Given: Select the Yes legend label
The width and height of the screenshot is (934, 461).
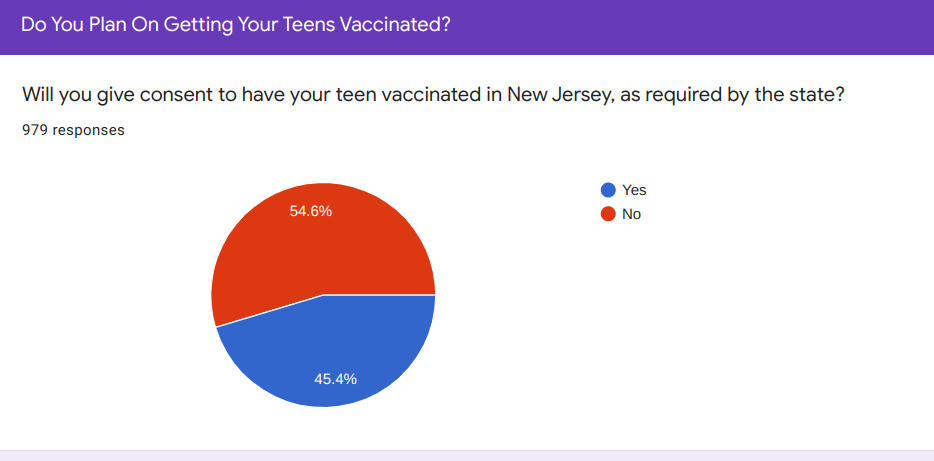Looking at the screenshot, I should pyautogui.click(x=634, y=190).
